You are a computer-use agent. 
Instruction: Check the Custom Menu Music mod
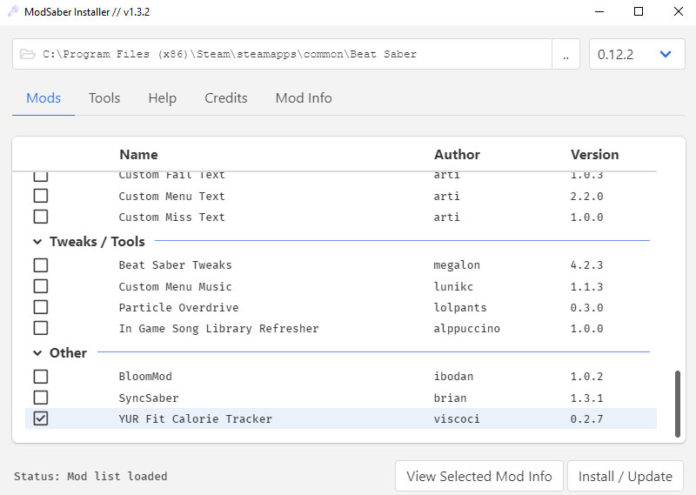pyautogui.click(x=41, y=287)
